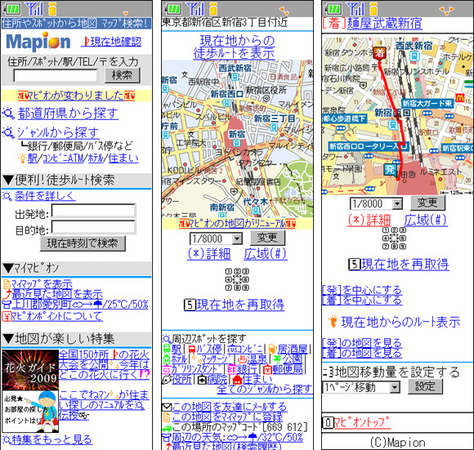Click the 出発地 input field
The width and height of the screenshot is (474, 450).
tap(93, 211)
